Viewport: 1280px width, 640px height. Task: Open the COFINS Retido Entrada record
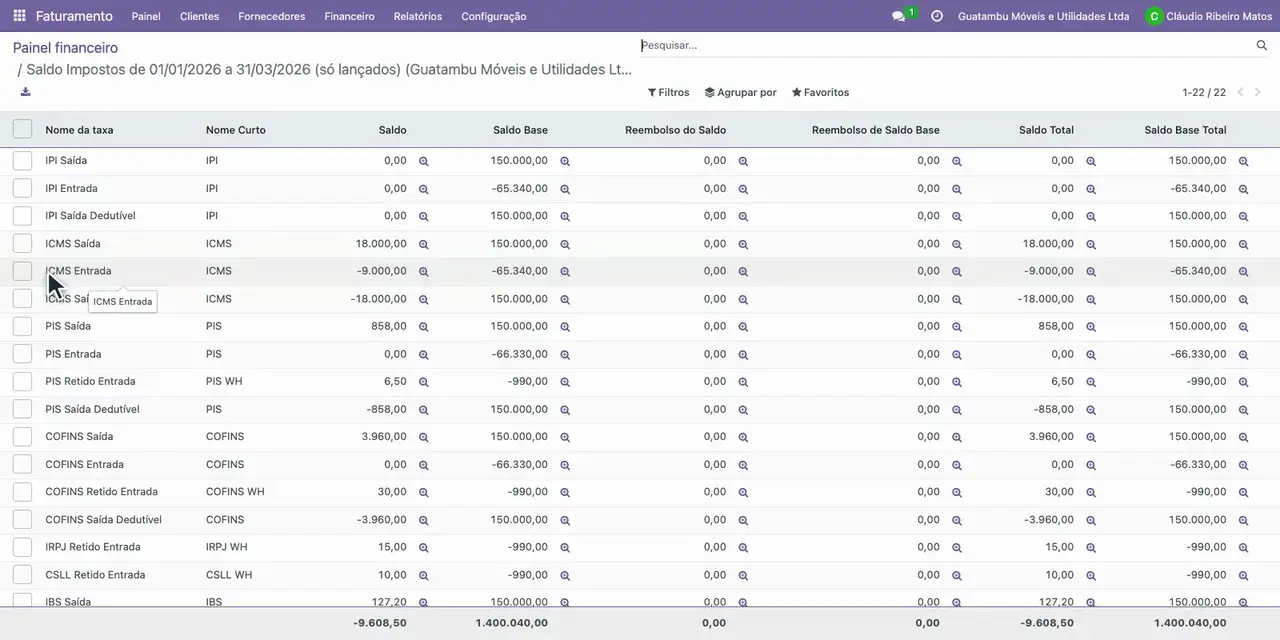(101, 491)
